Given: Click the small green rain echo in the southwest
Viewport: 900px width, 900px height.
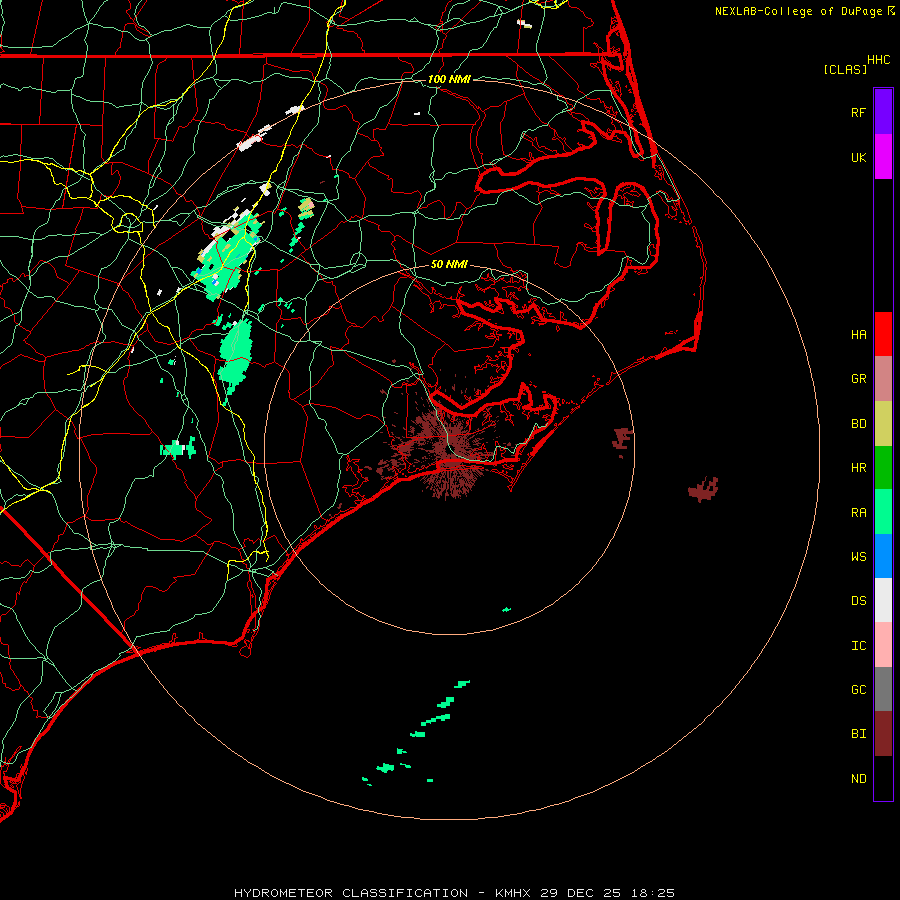Looking at the screenshot, I should pos(178,448).
